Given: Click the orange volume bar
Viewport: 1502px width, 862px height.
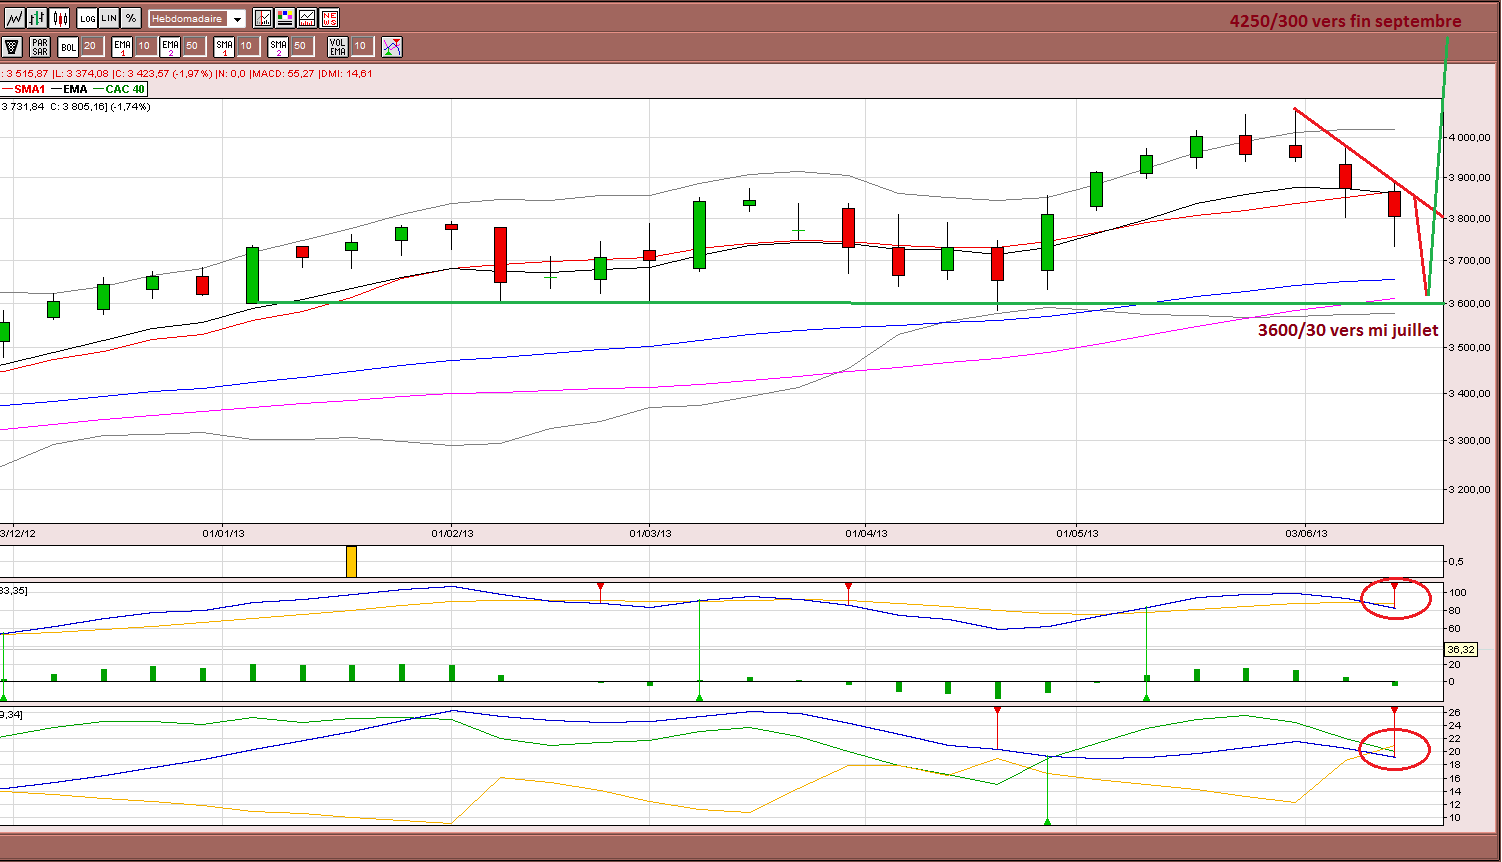Looking at the screenshot, I should (x=351, y=561).
